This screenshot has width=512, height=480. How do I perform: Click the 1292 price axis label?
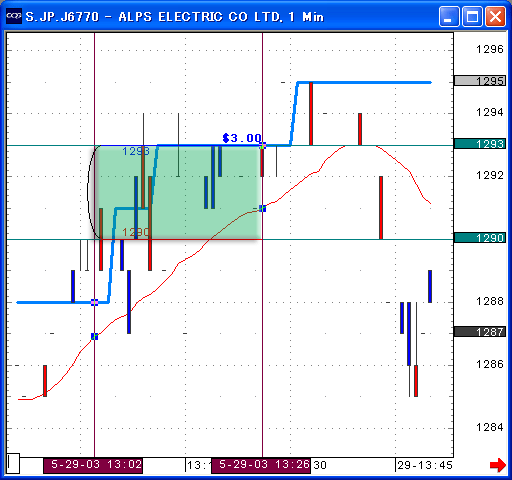point(490,175)
